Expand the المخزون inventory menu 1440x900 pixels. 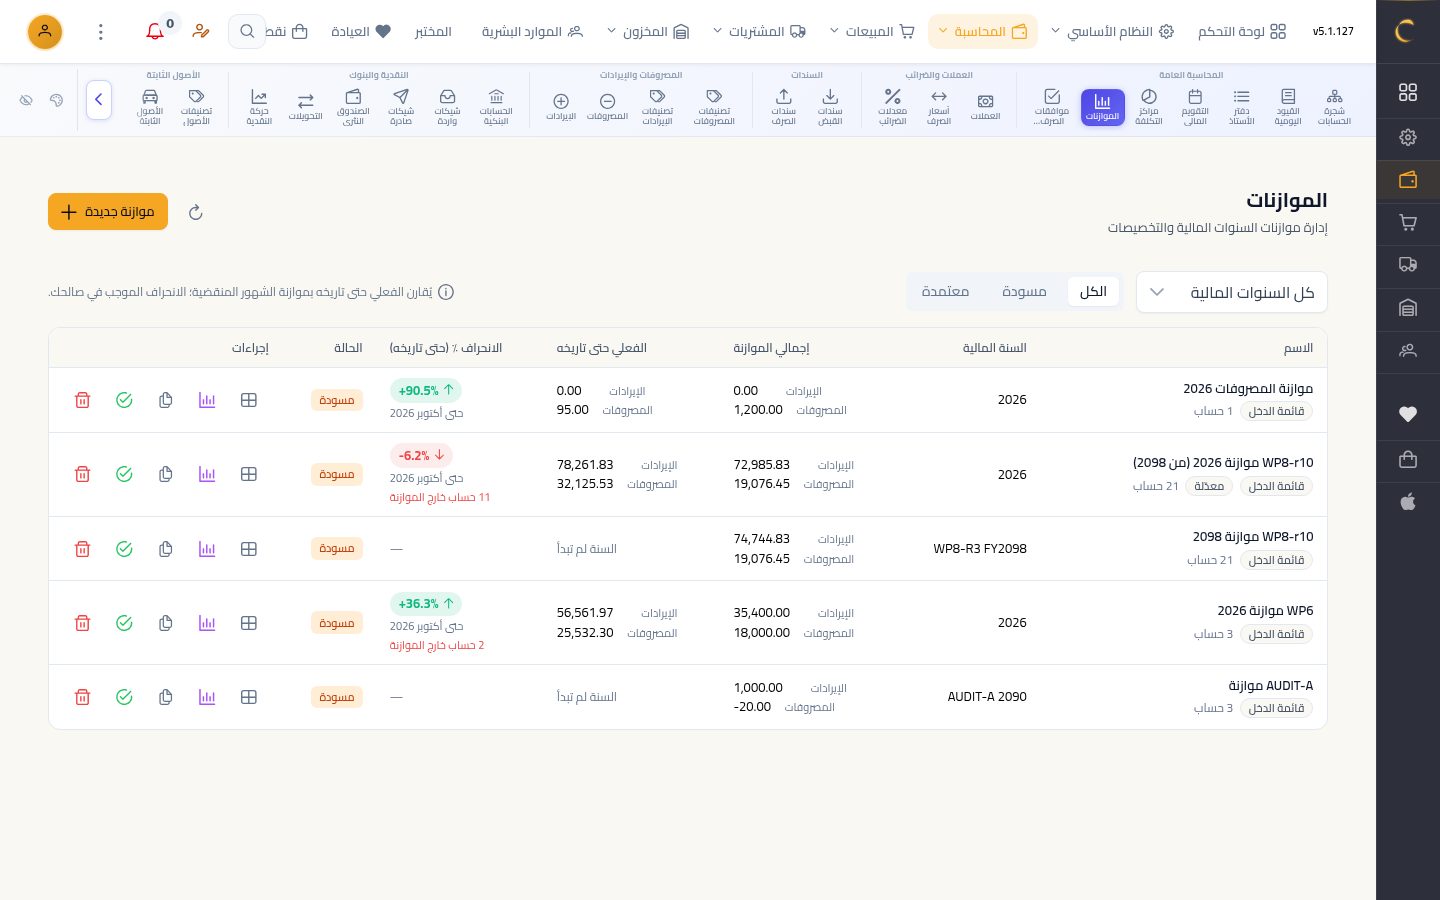click(648, 32)
